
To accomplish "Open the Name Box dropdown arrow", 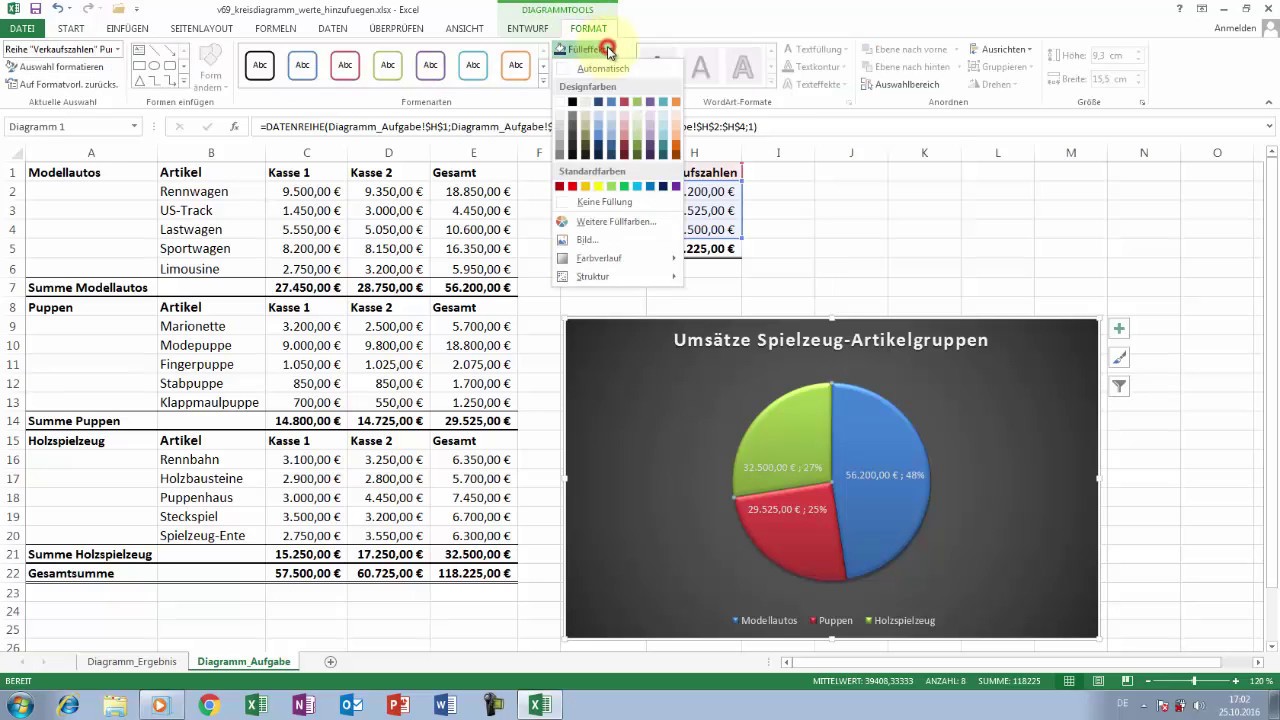I will [134, 127].
